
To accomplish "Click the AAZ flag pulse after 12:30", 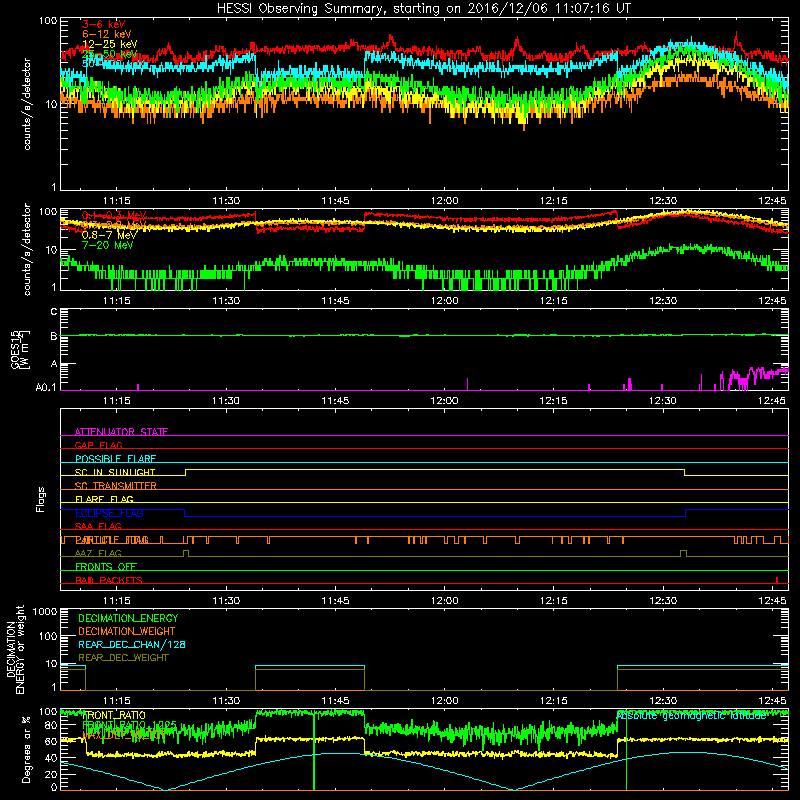I will click(x=684, y=554).
